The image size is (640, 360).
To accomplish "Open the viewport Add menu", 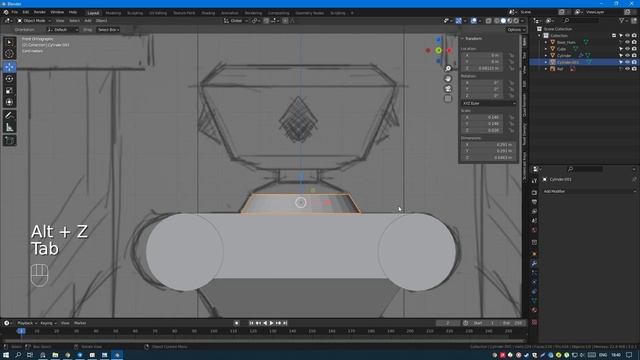I will (88, 21).
